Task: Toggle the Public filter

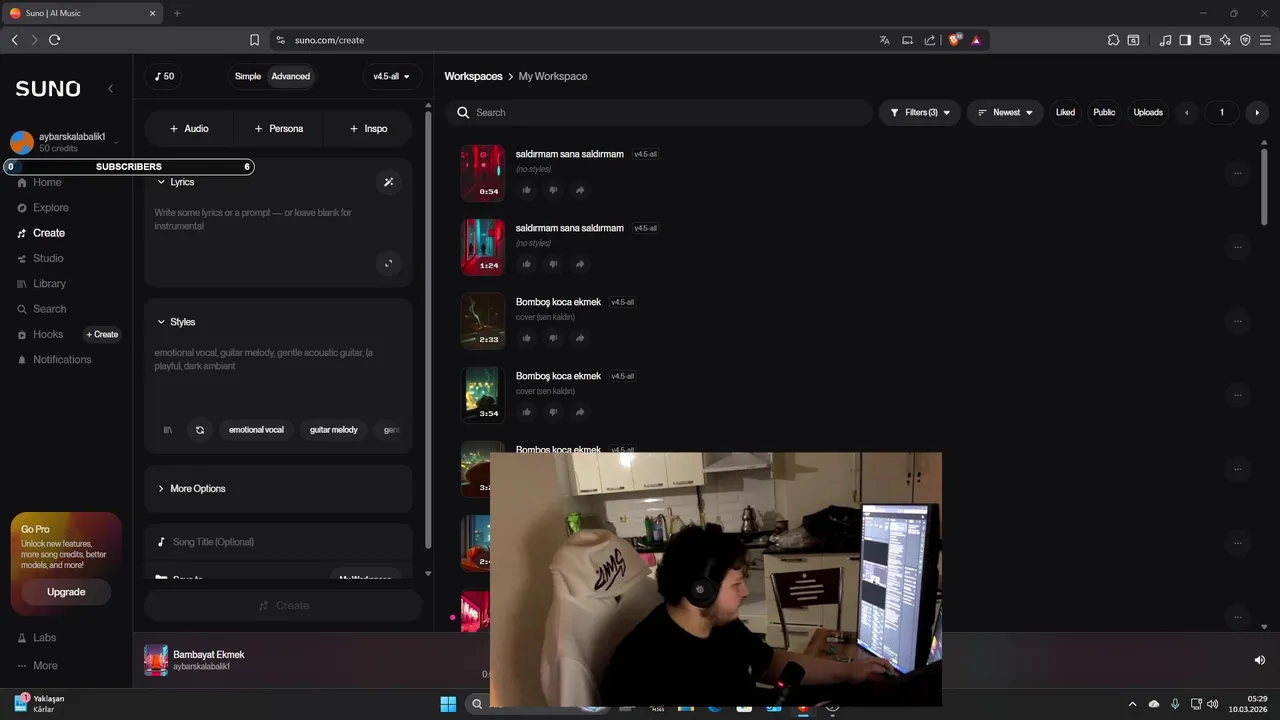Action: point(1104,112)
